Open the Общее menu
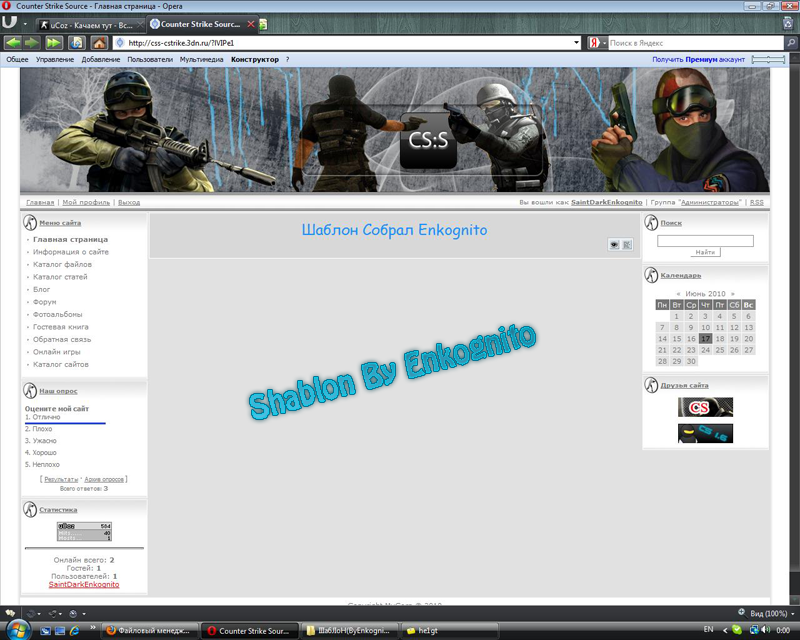This screenshot has width=800, height=640. (17, 60)
